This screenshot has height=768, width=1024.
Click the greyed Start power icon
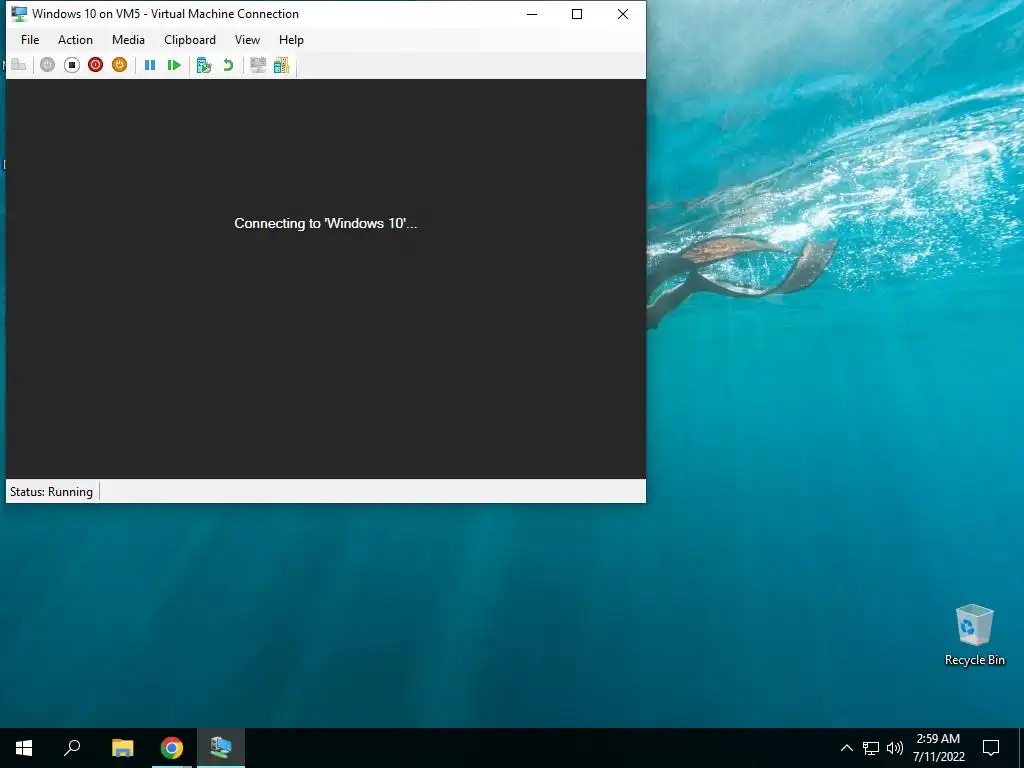click(x=48, y=65)
